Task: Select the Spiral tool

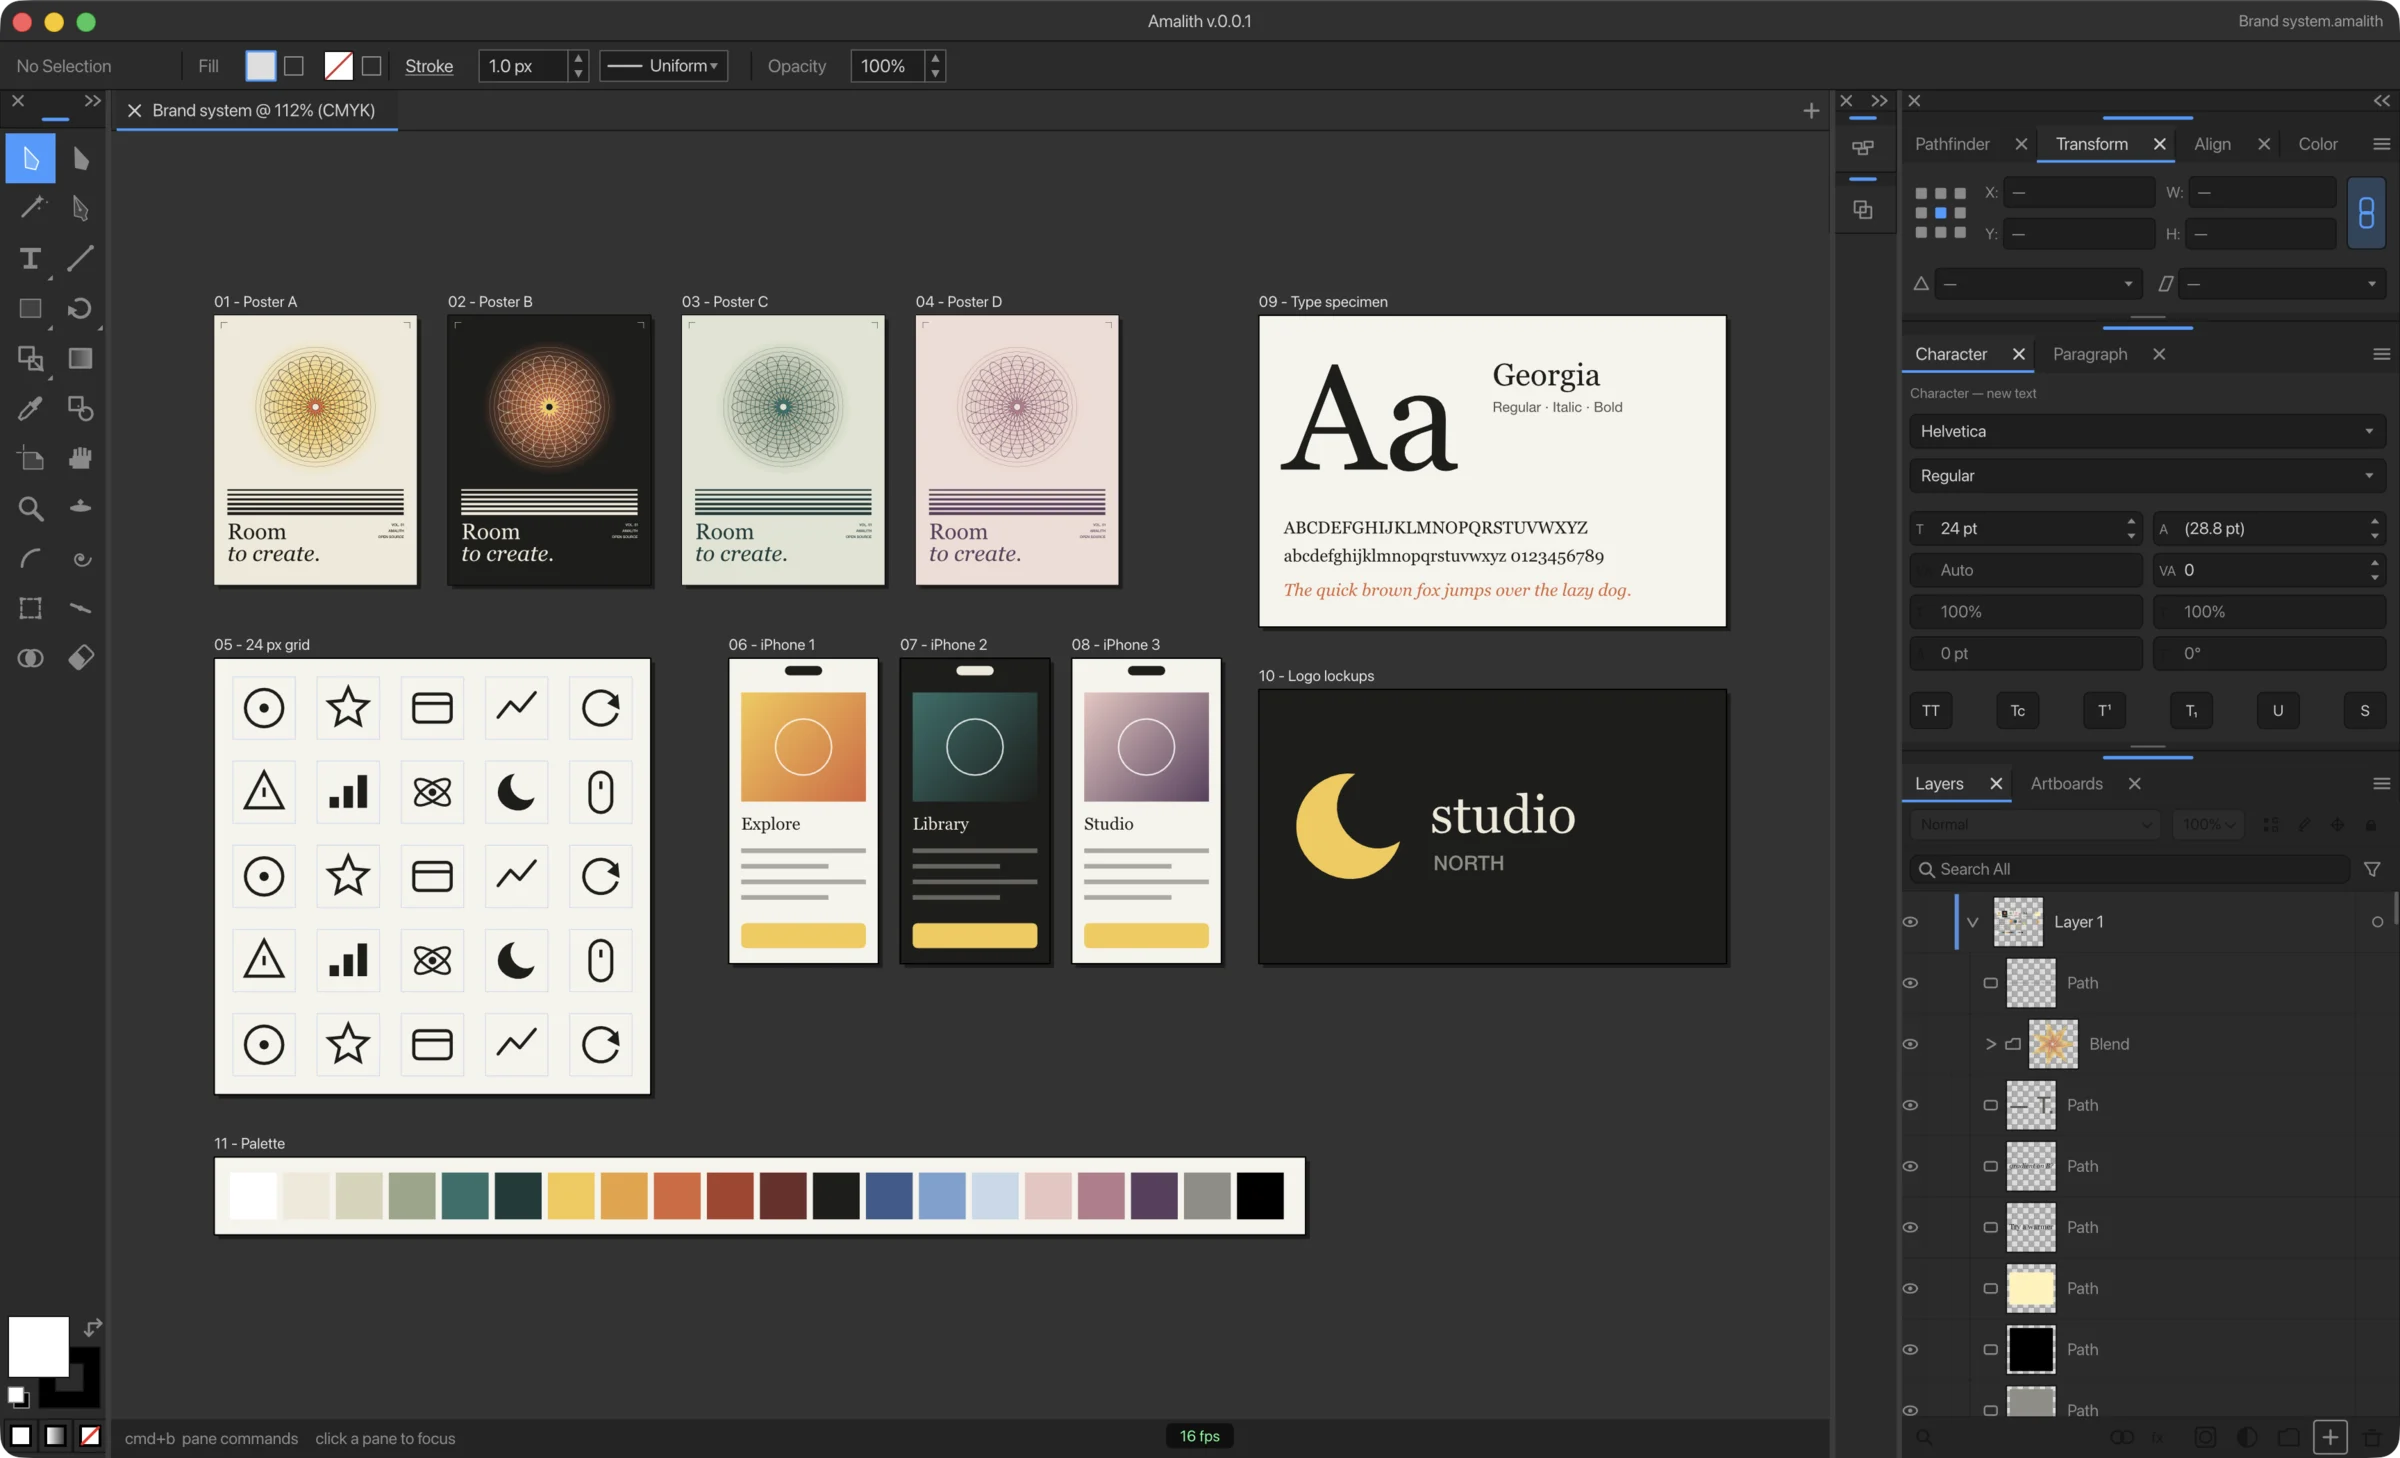Action: tap(81, 558)
